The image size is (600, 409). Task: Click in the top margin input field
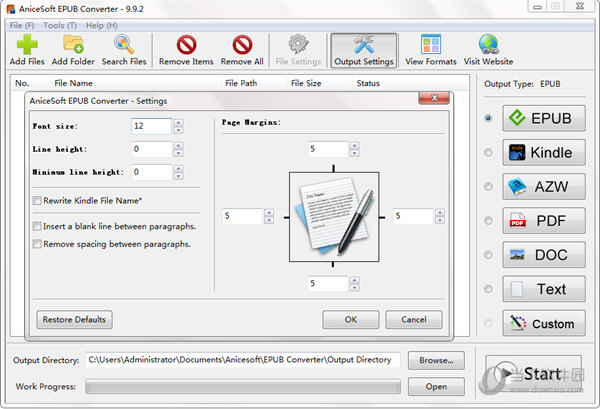328,149
